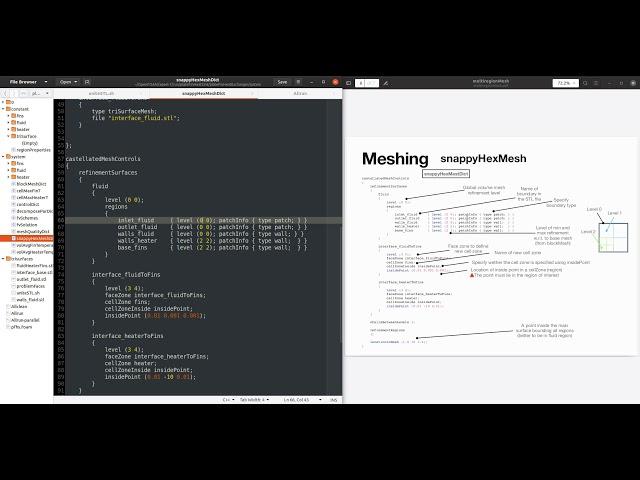This screenshot has height=480, width=640.
Task: Collapse the constant folder
Action: pyautogui.click(x=3, y=109)
